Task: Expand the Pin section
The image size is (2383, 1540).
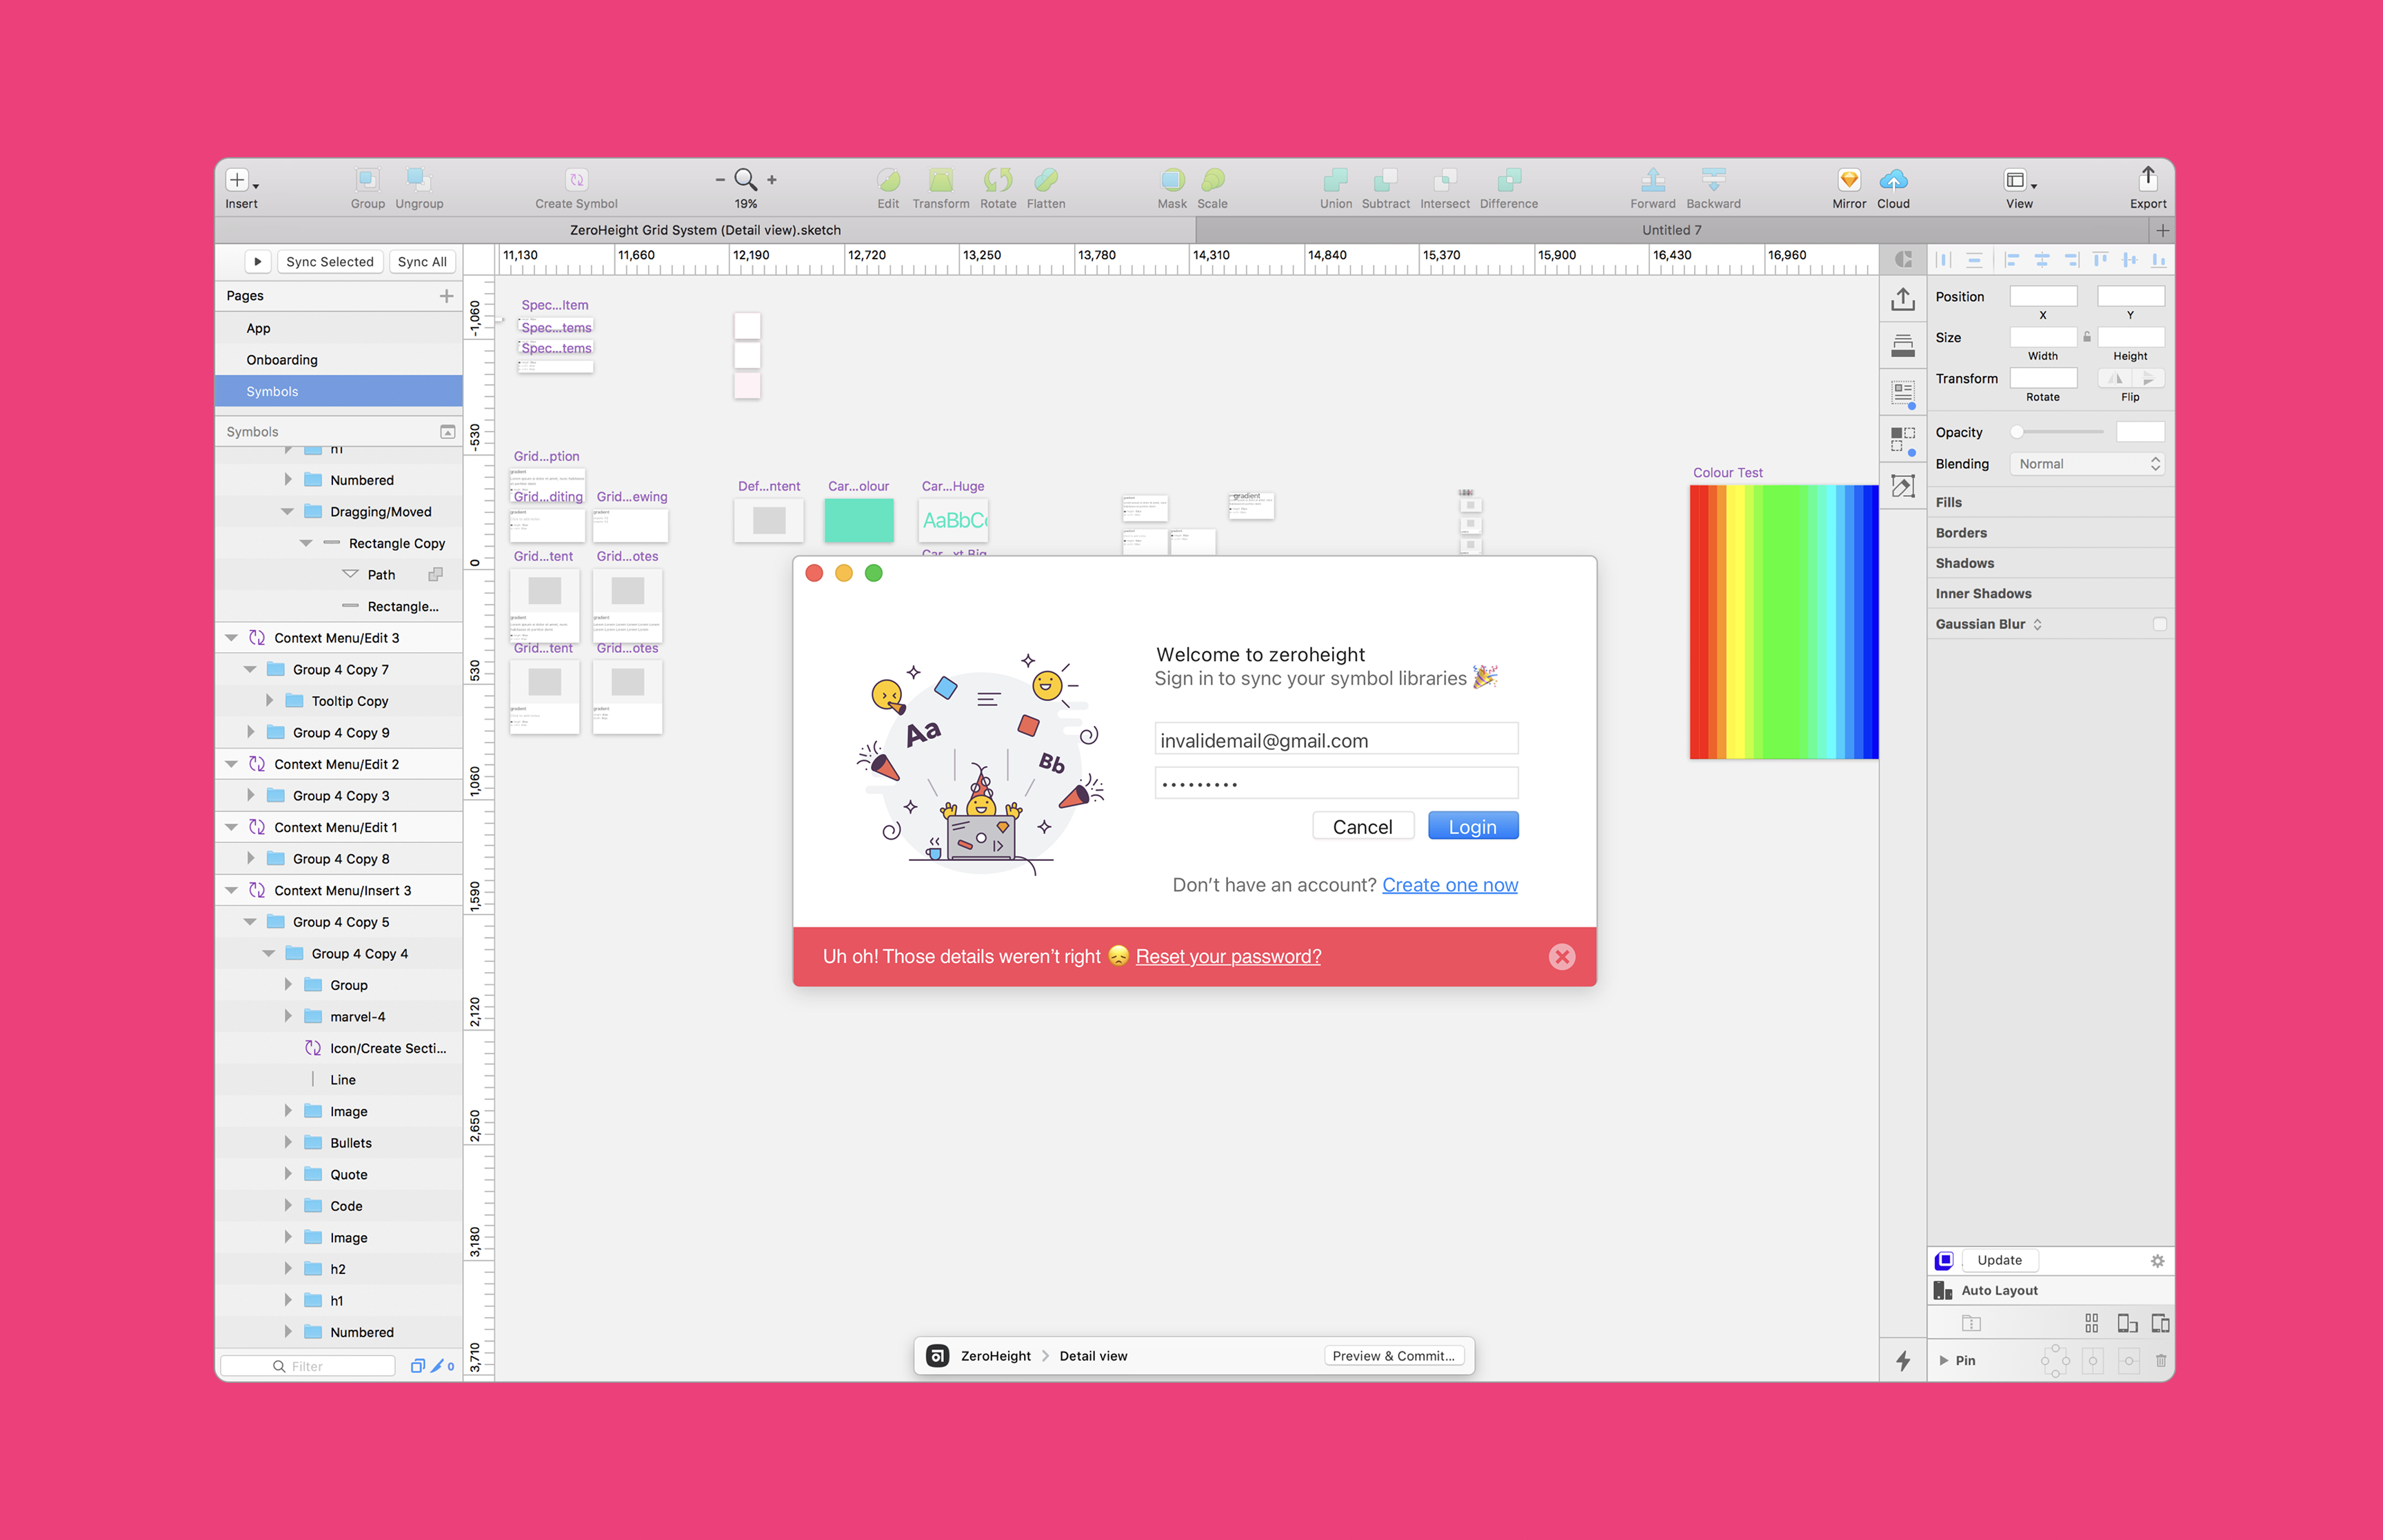Action: tap(1944, 1361)
